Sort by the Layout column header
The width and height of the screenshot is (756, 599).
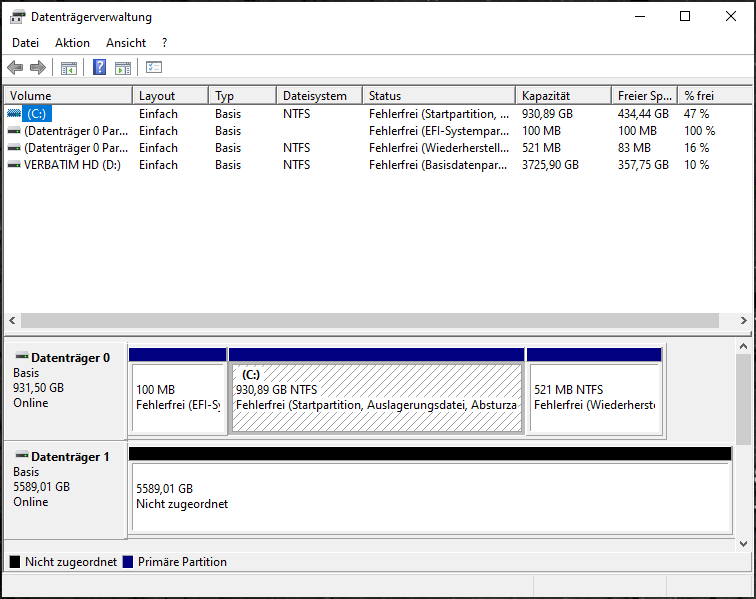tap(171, 95)
